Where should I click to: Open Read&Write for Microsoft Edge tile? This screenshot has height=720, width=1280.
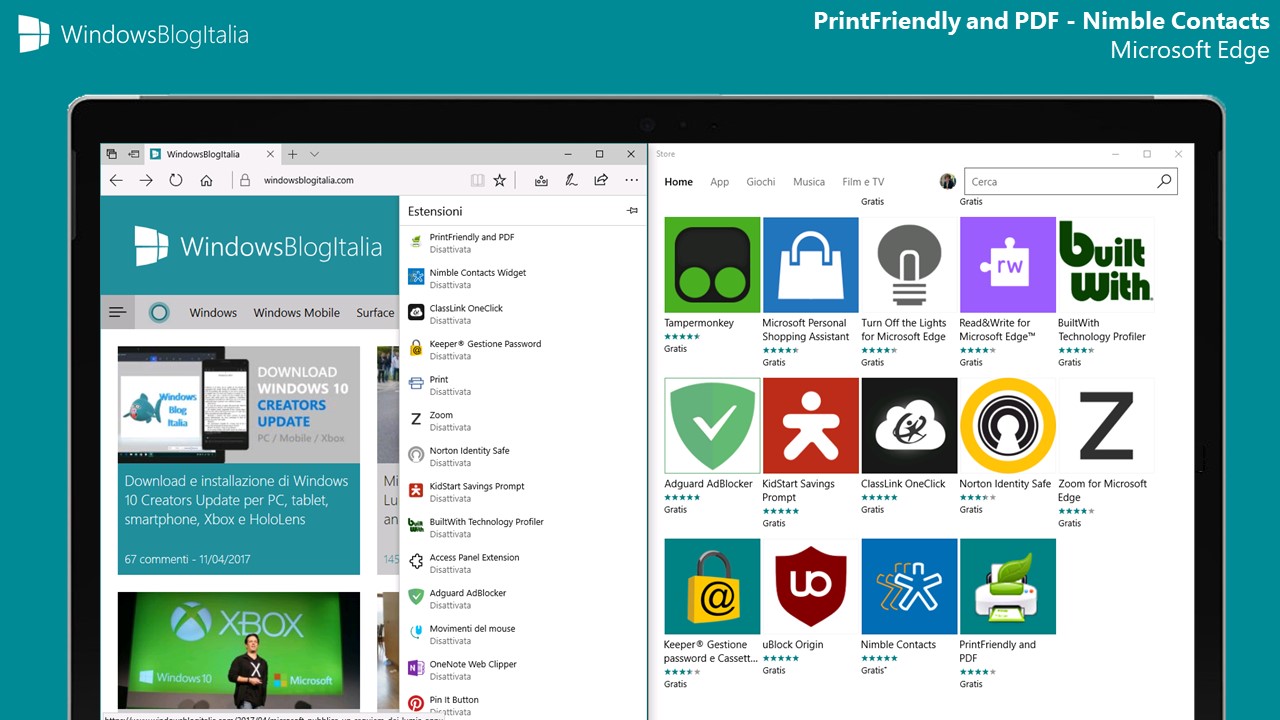[x=1007, y=292]
